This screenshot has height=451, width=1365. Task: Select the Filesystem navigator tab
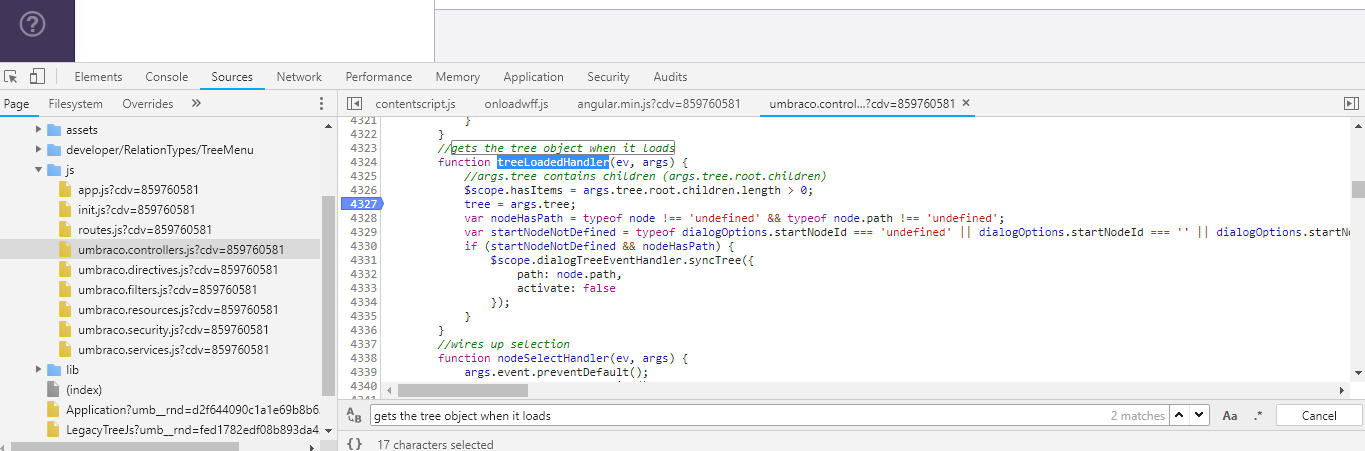76,104
